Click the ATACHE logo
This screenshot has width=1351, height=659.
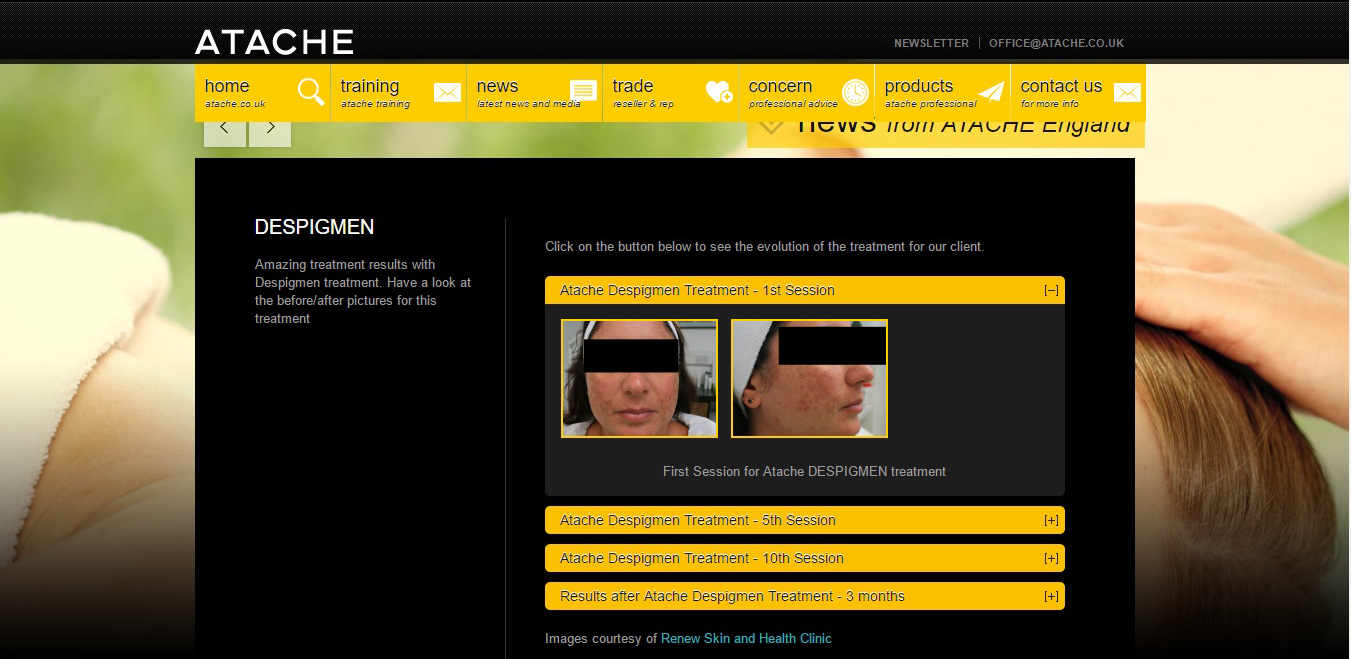tap(274, 42)
